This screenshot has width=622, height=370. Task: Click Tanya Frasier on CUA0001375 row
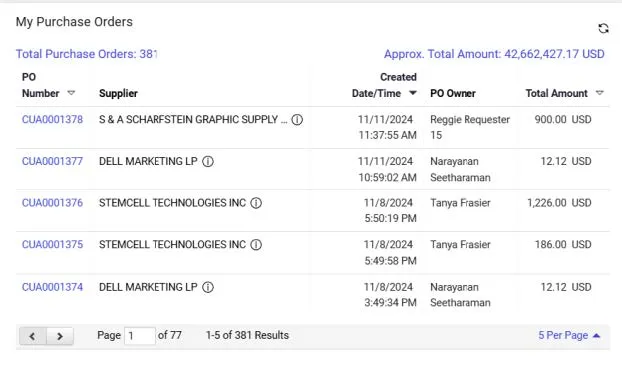coord(460,245)
